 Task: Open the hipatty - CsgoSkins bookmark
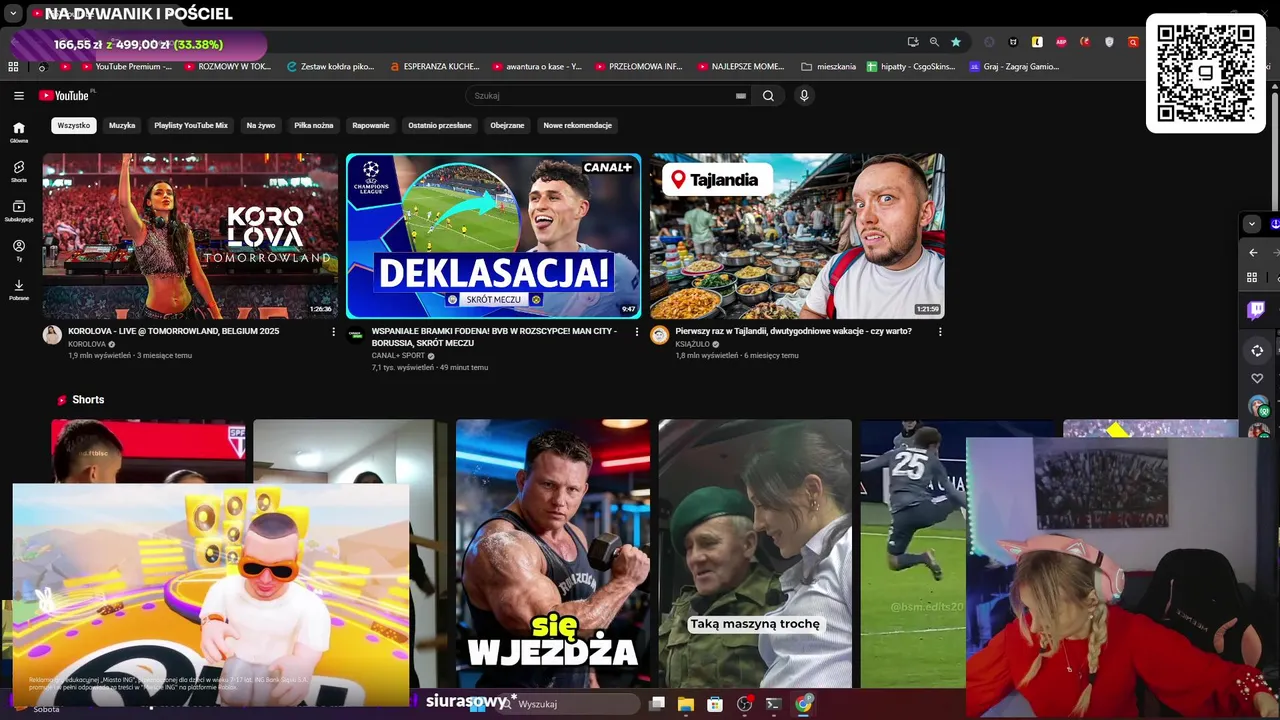coord(912,67)
